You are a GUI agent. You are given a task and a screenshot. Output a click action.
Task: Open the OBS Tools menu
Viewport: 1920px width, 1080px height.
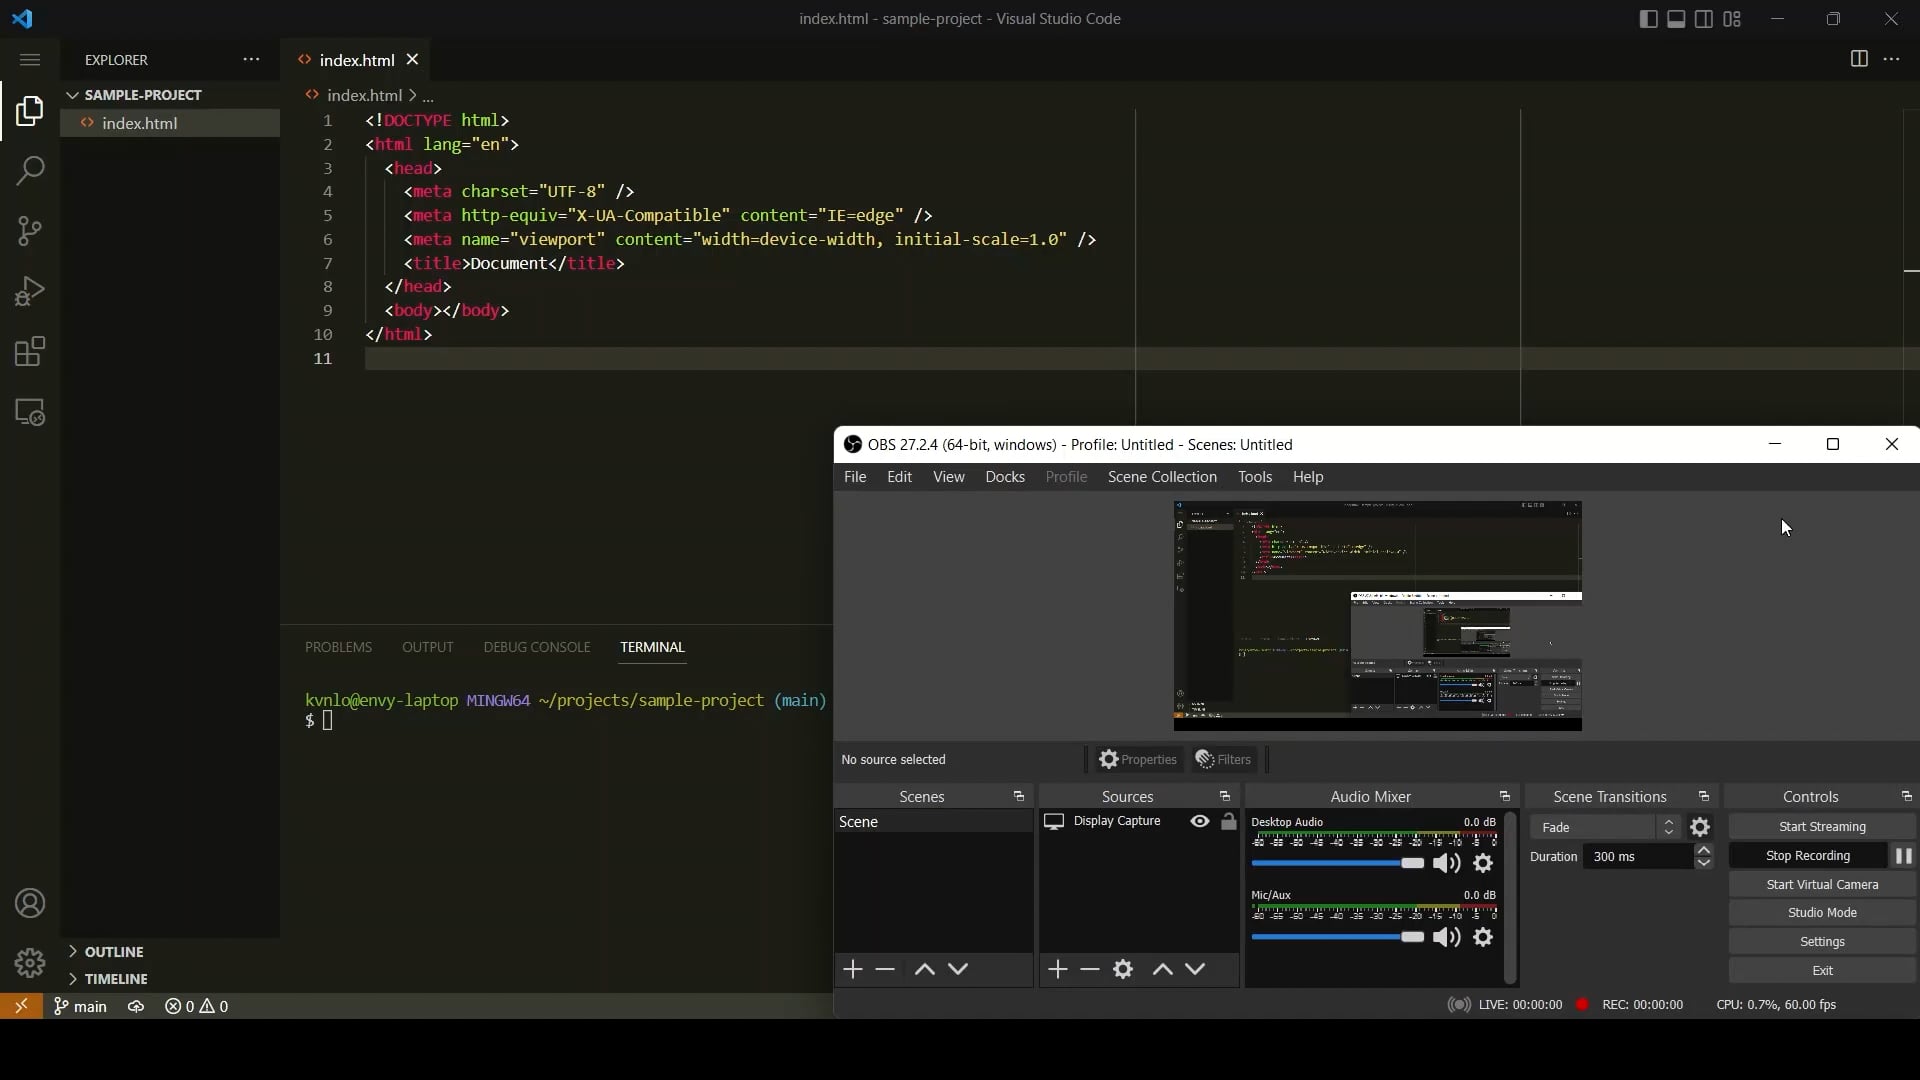point(1255,477)
